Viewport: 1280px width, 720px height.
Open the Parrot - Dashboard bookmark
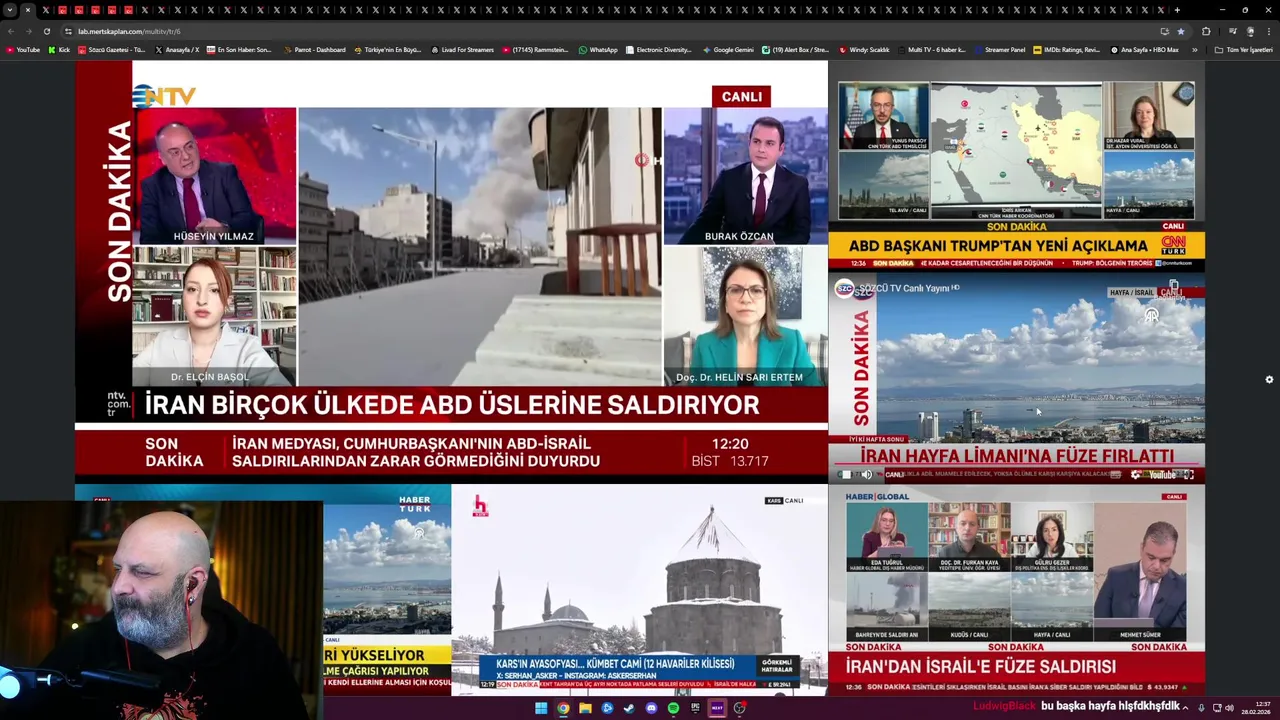pyautogui.click(x=314, y=49)
